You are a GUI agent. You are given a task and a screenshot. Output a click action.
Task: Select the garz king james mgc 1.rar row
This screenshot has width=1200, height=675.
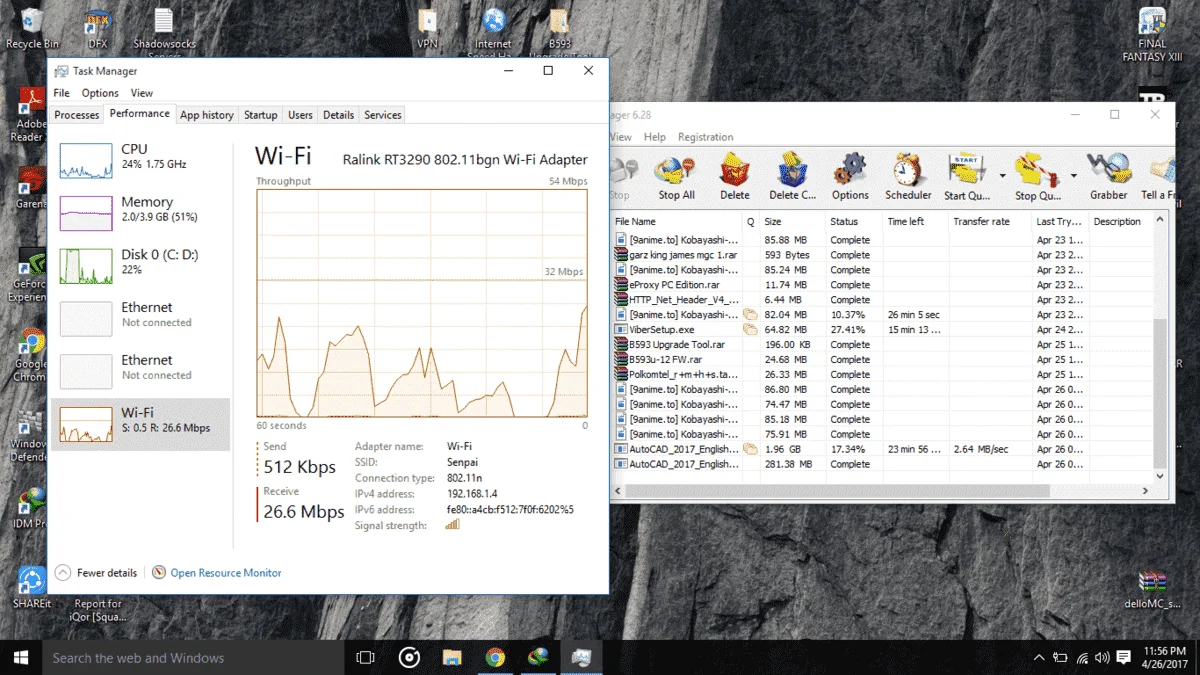(881, 254)
